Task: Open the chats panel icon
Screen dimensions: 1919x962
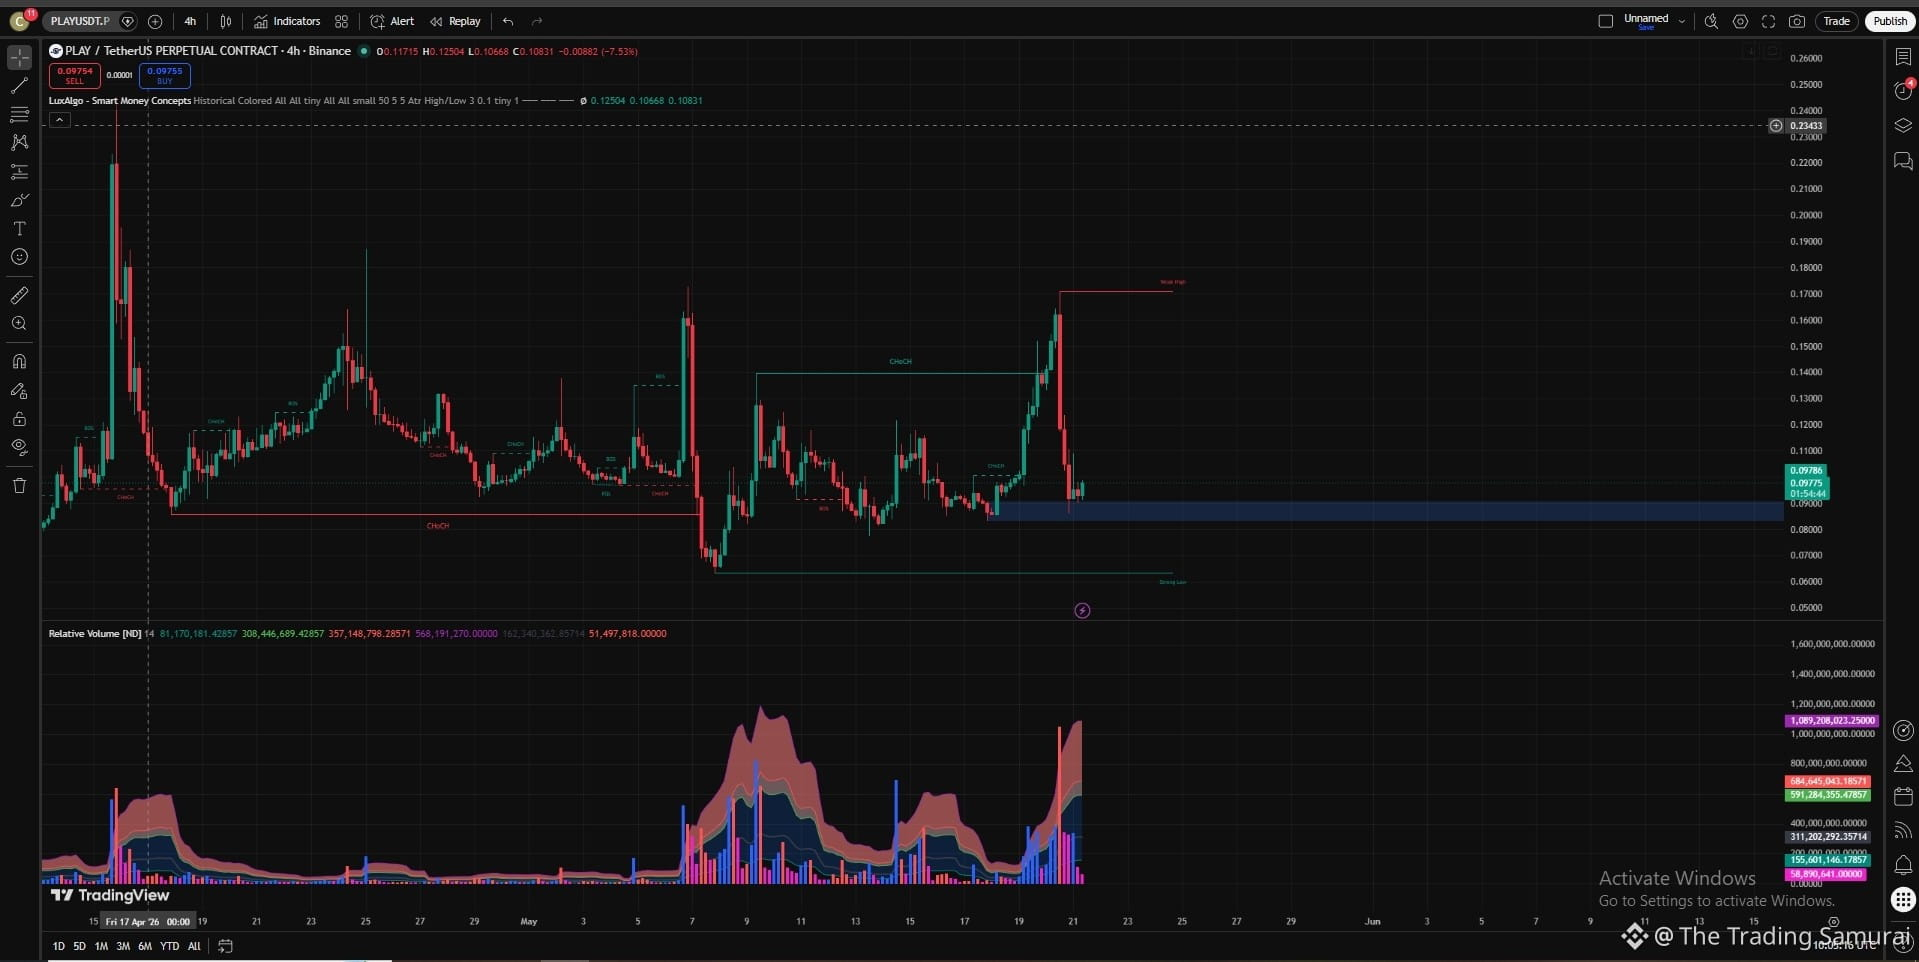Action: [1903, 161]
